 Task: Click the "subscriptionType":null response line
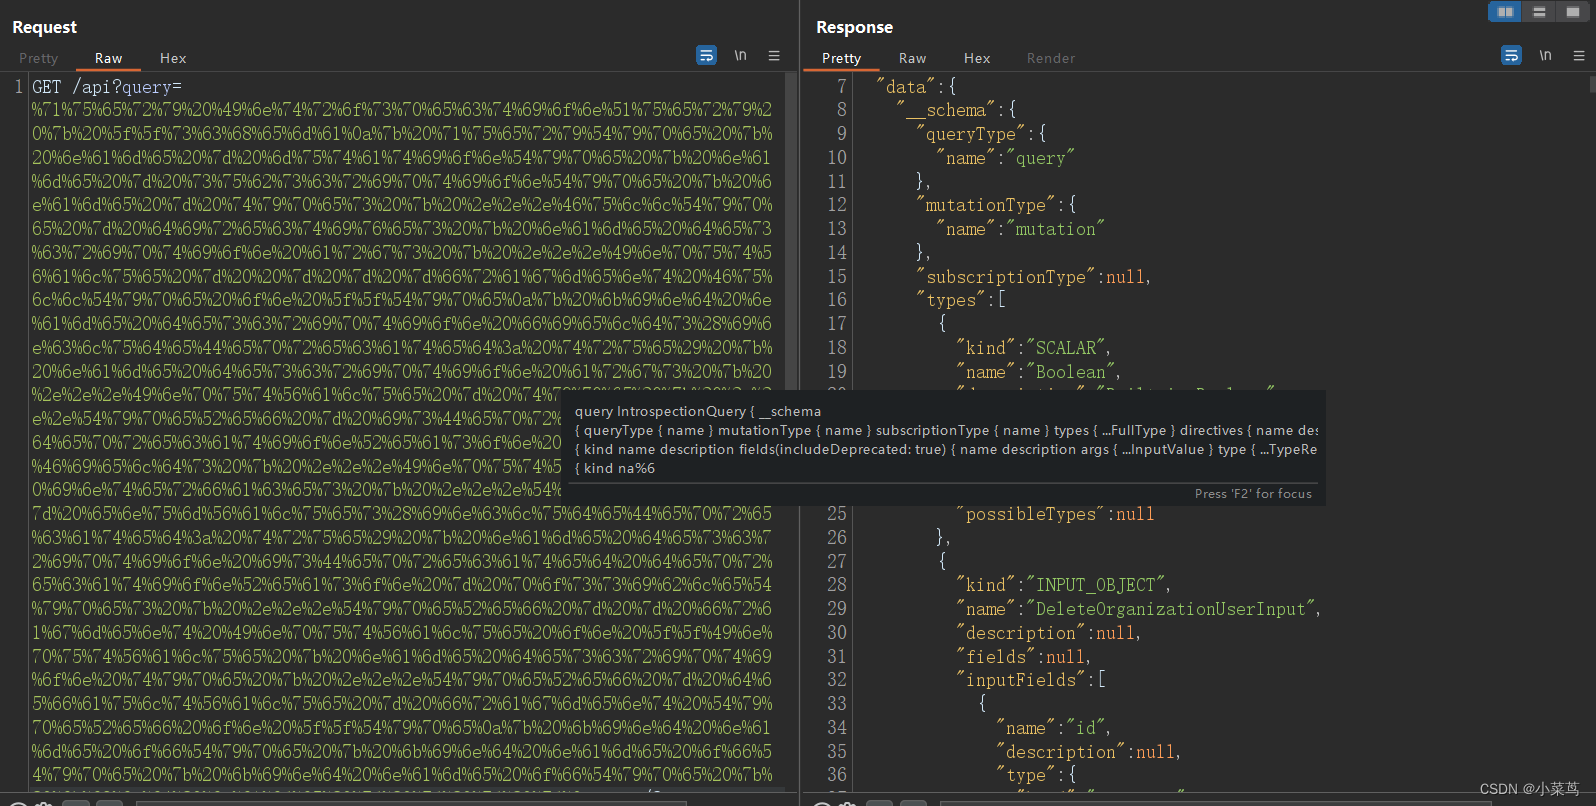tap(1033, 277)
